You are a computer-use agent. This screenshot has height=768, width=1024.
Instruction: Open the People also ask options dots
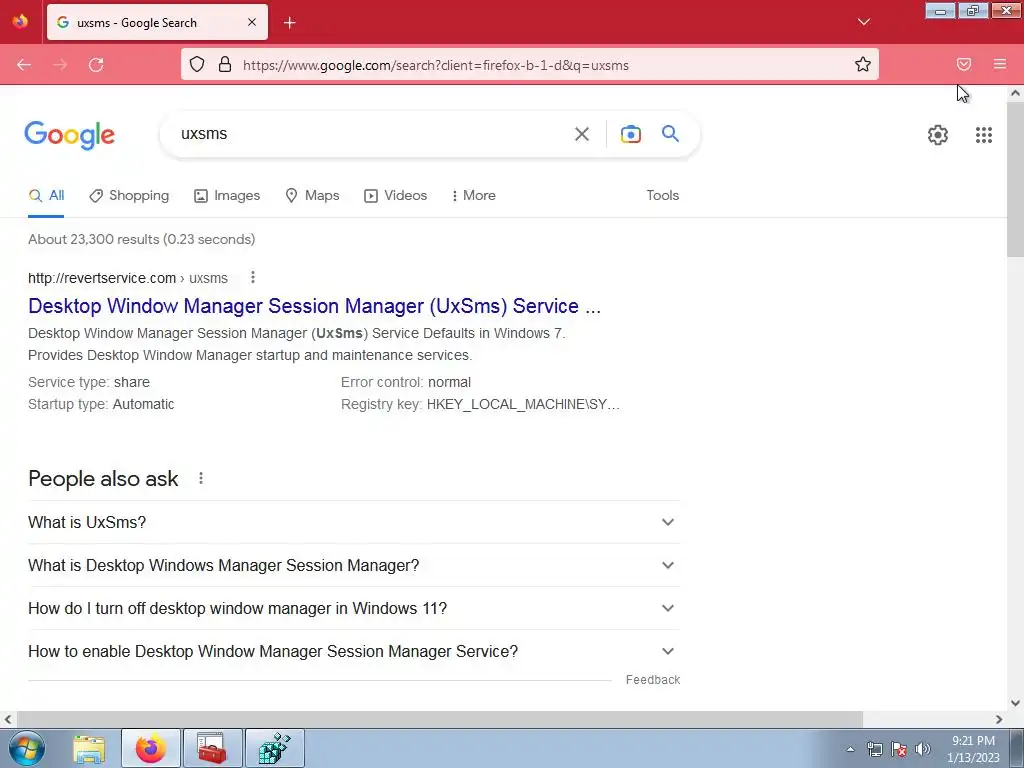point(201,479)
